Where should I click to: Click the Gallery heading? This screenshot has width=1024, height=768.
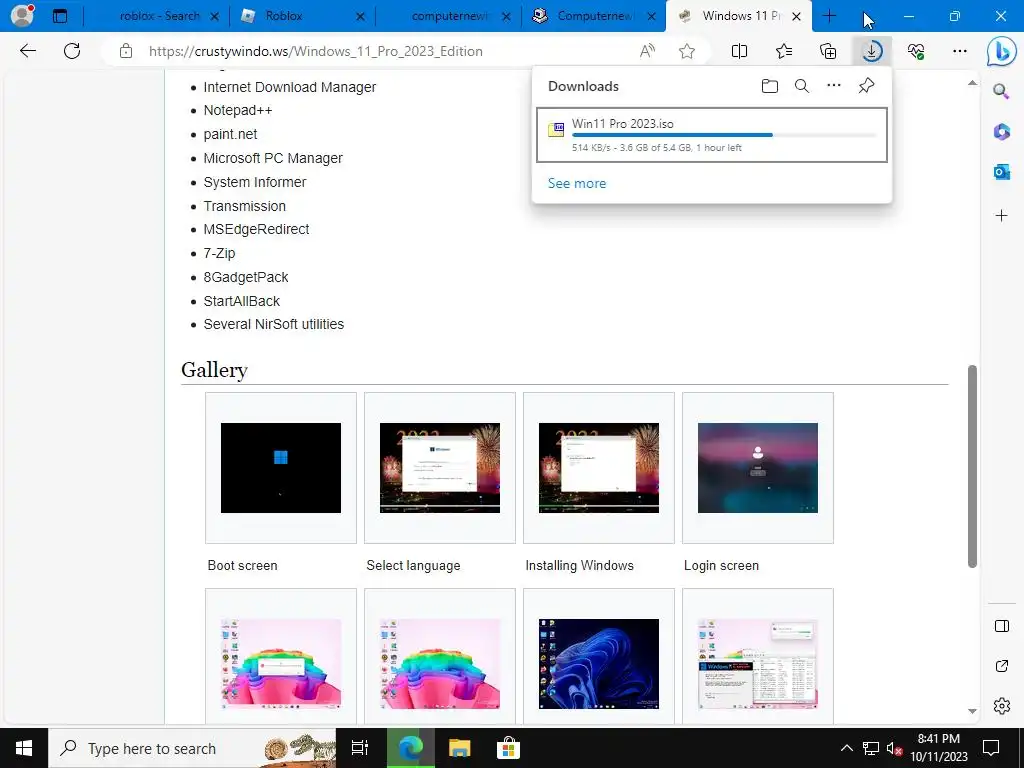coord(214,370)
